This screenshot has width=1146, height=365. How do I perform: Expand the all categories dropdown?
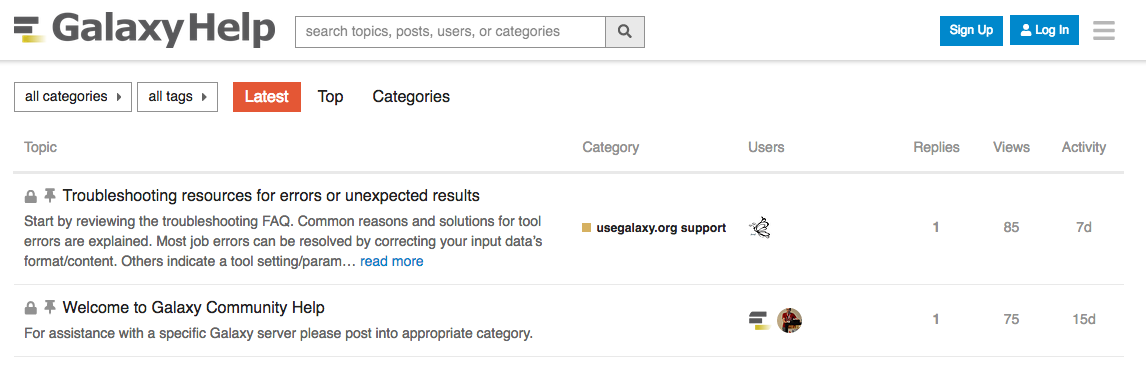(x=73, y=97)
